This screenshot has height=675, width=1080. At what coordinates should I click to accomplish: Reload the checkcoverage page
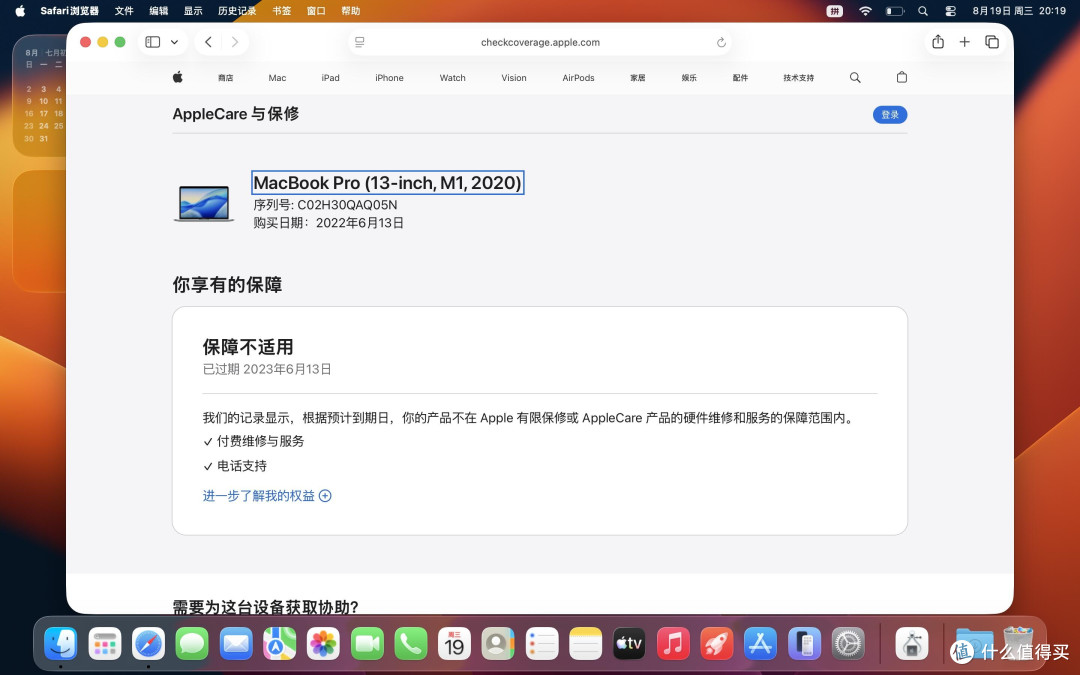pos(721,42)
